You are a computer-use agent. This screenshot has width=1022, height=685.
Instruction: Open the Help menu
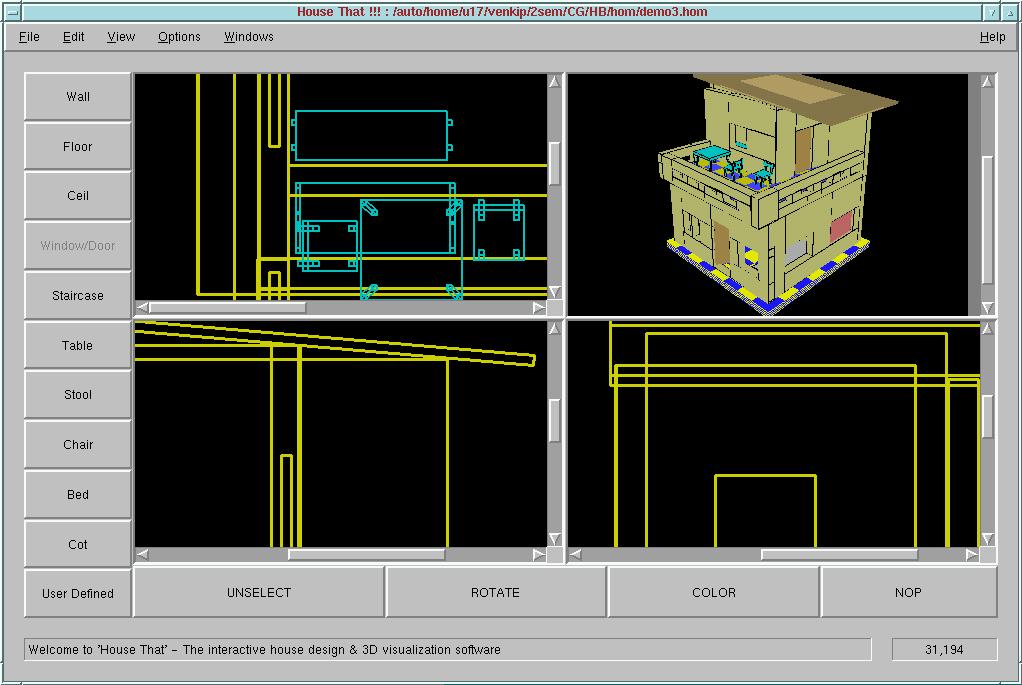992,36
